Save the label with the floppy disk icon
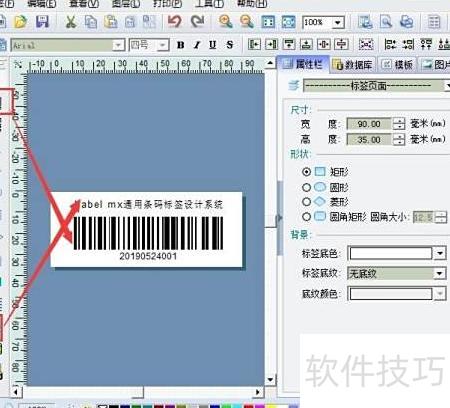450x408 pixels. [42, 22]
